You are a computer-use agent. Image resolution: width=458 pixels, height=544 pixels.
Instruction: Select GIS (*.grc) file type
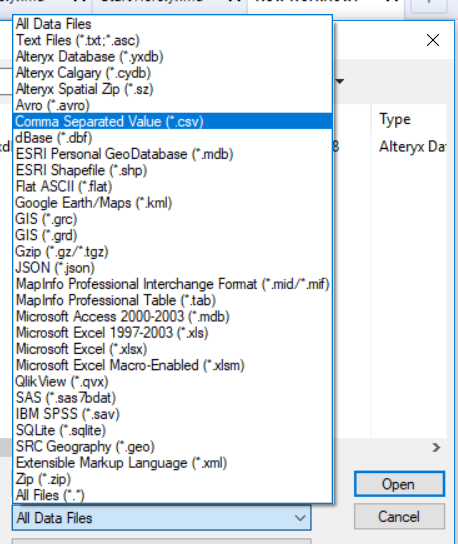[x=172, y=219]
